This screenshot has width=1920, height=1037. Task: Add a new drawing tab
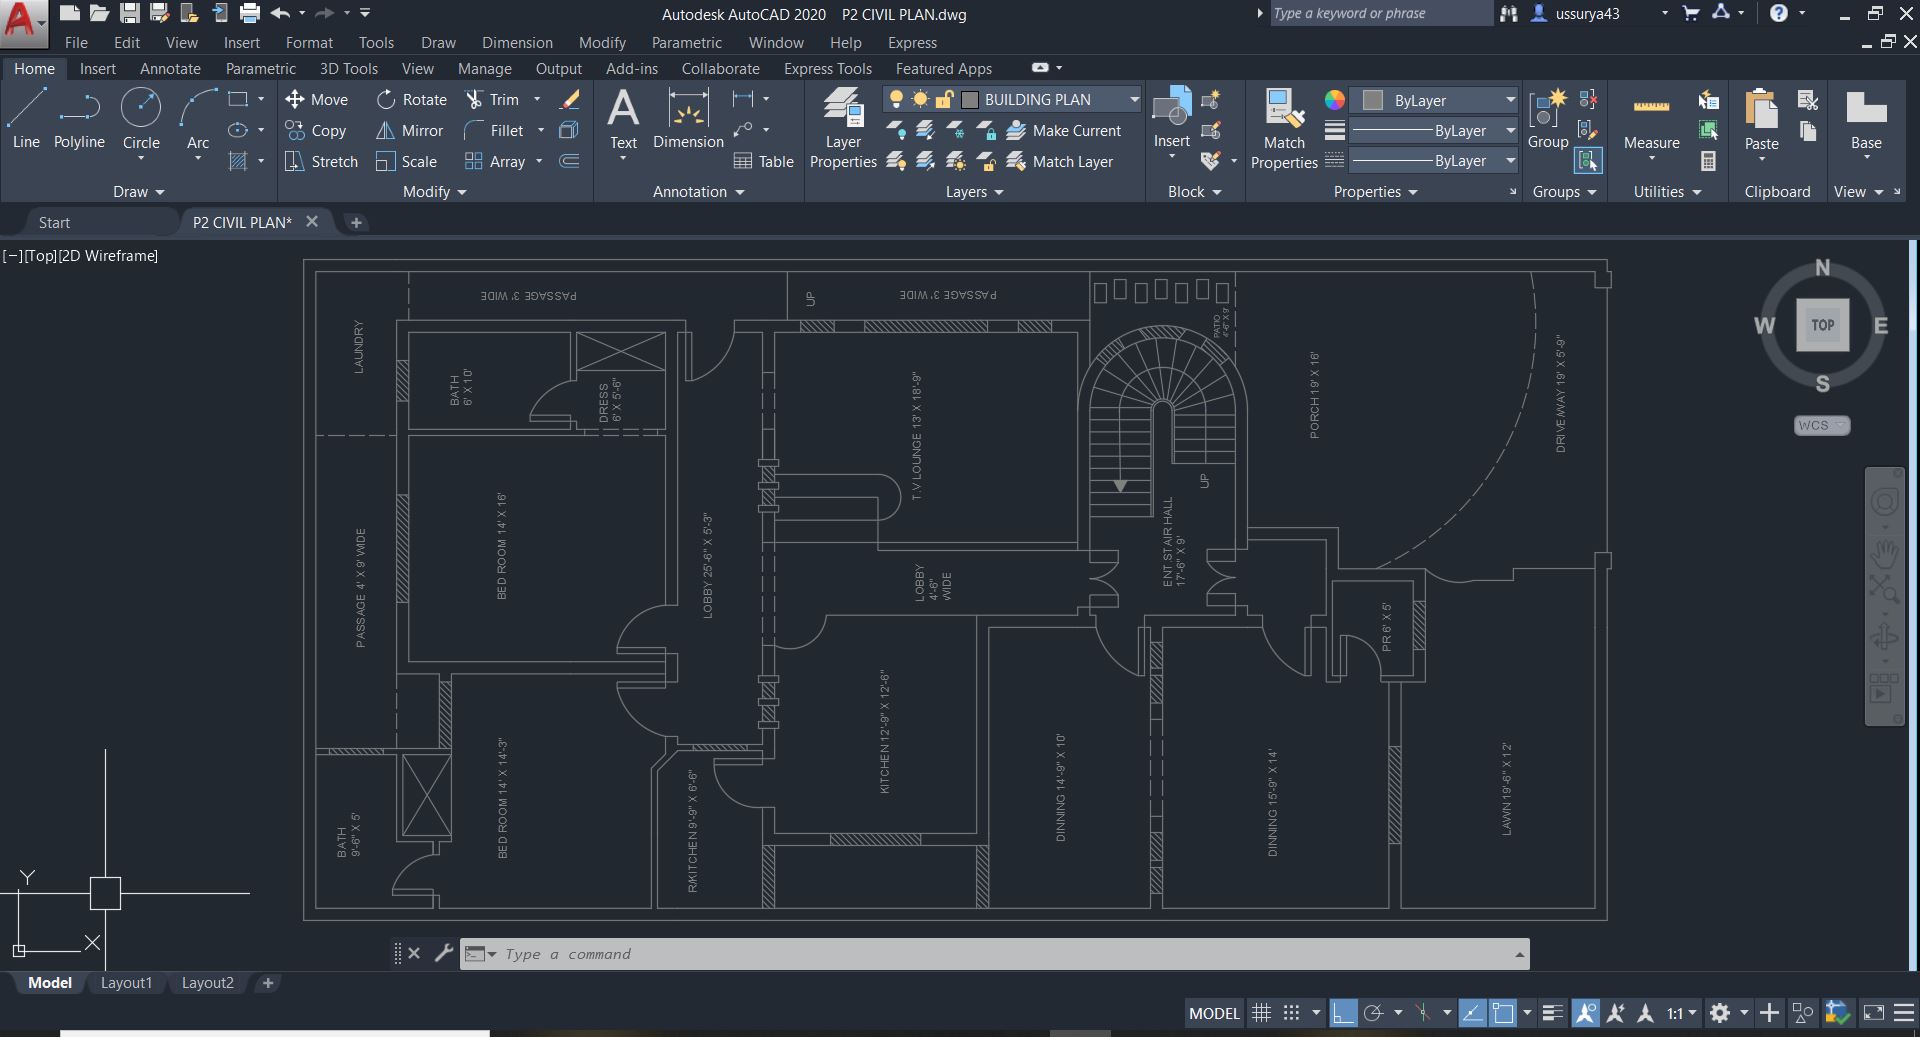coord(356,222)
